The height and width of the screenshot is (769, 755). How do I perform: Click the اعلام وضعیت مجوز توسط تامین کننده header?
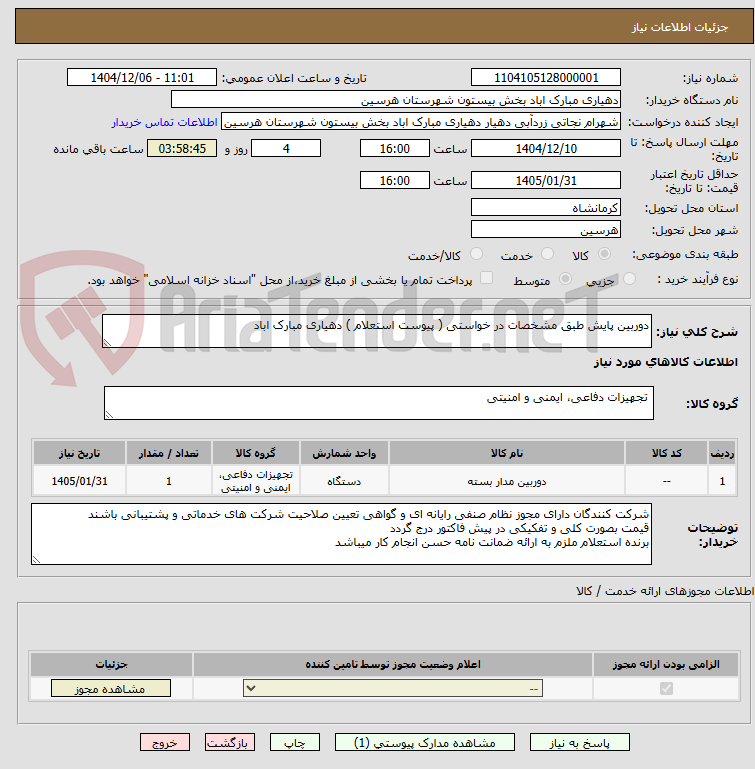(392, 665)
